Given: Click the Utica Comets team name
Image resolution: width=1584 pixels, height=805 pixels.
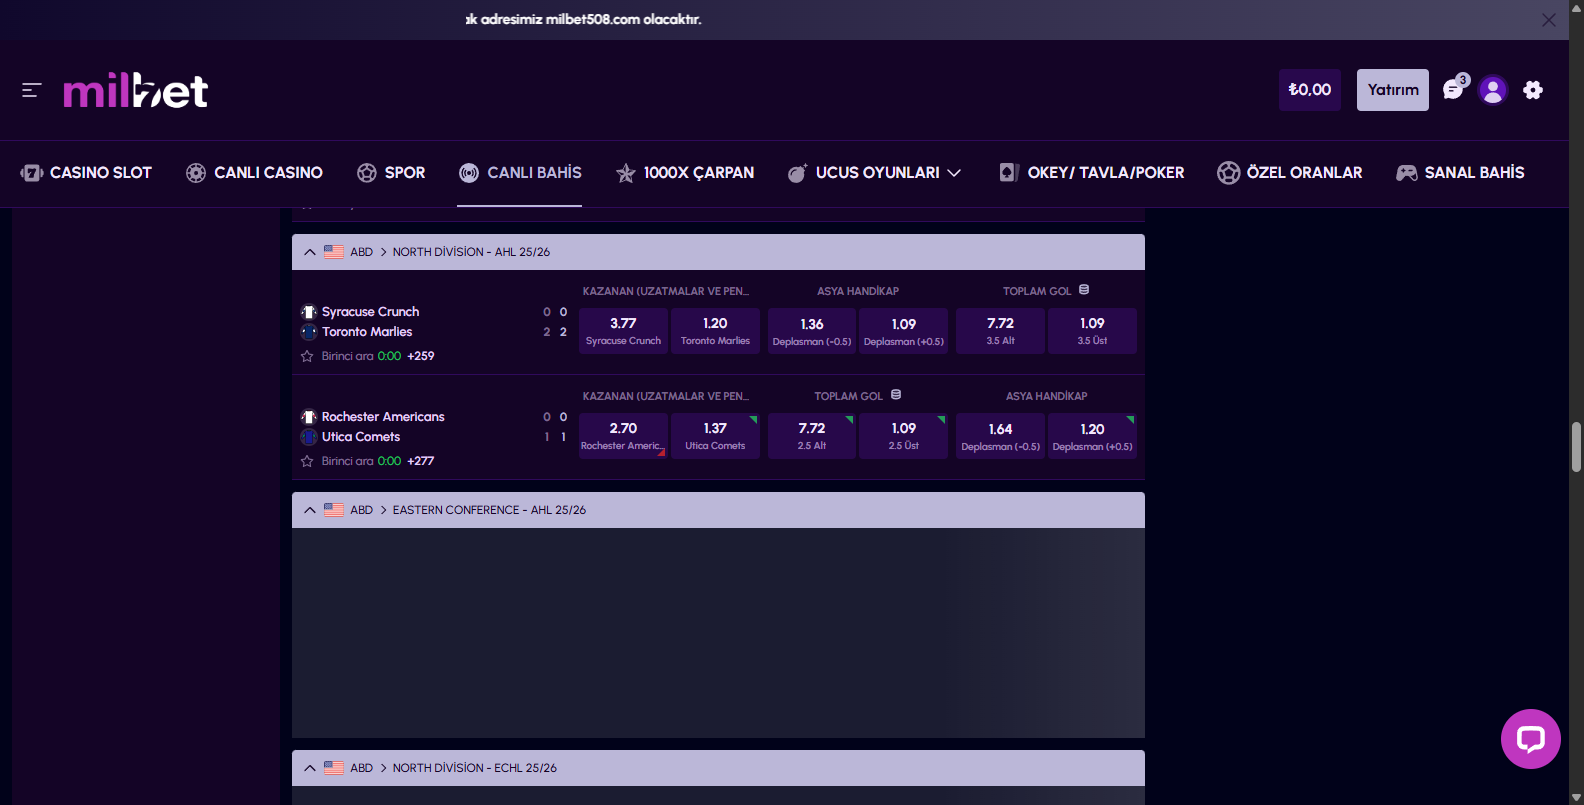Looking at the screenshot, I should tap(361, 437).
